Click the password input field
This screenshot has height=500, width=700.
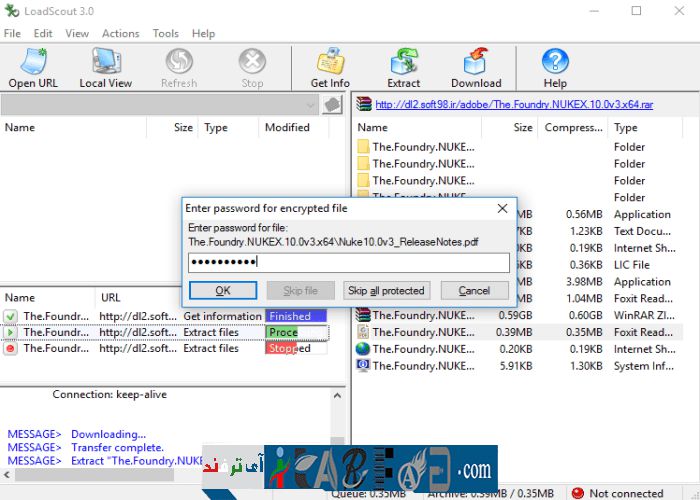pyautogui.click(x=348, y=262)
